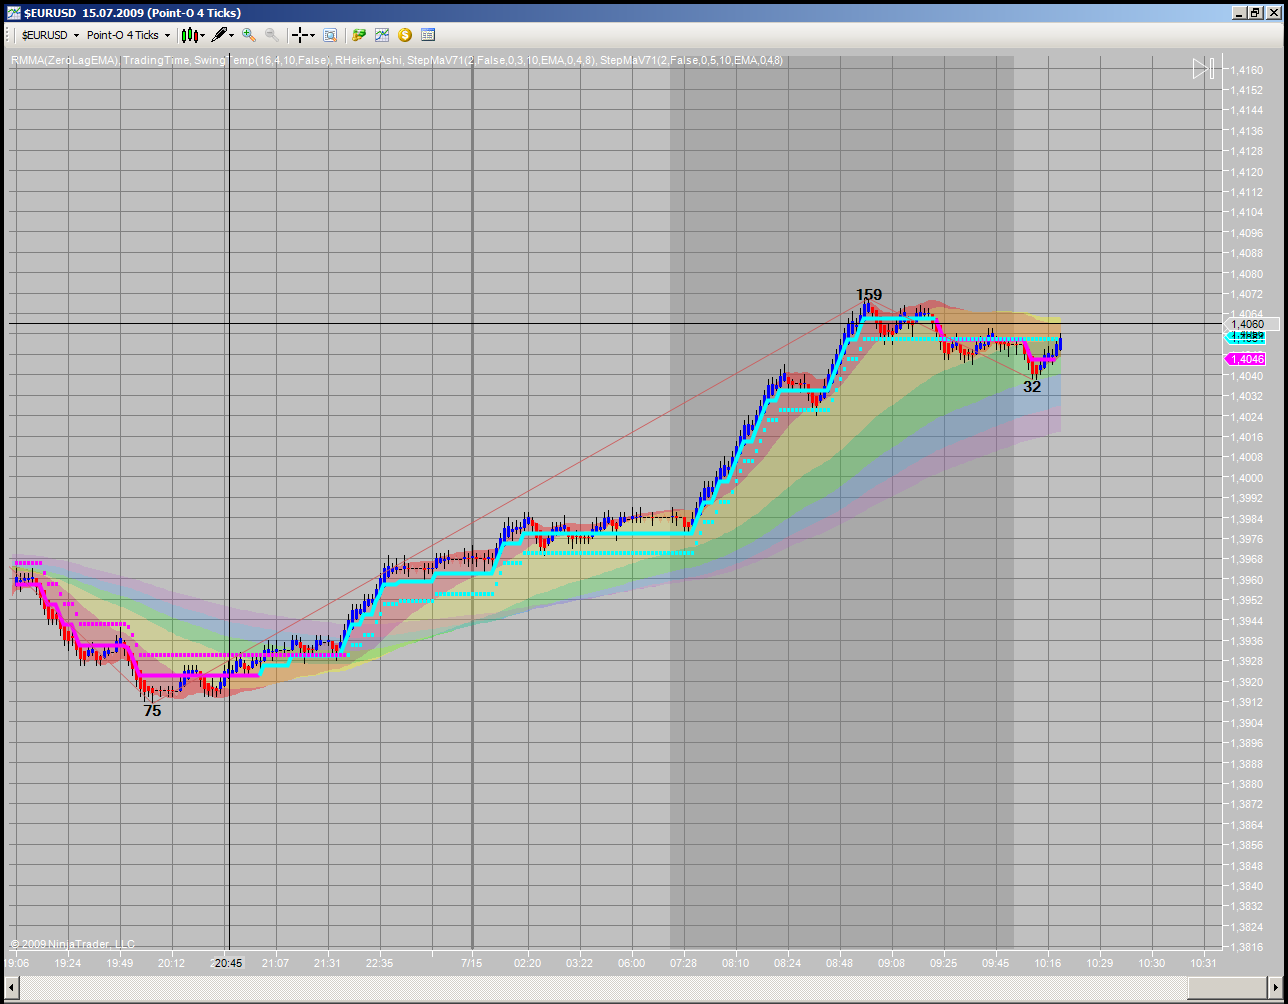Open the strategies gold coin icon

tap(405, 35)
